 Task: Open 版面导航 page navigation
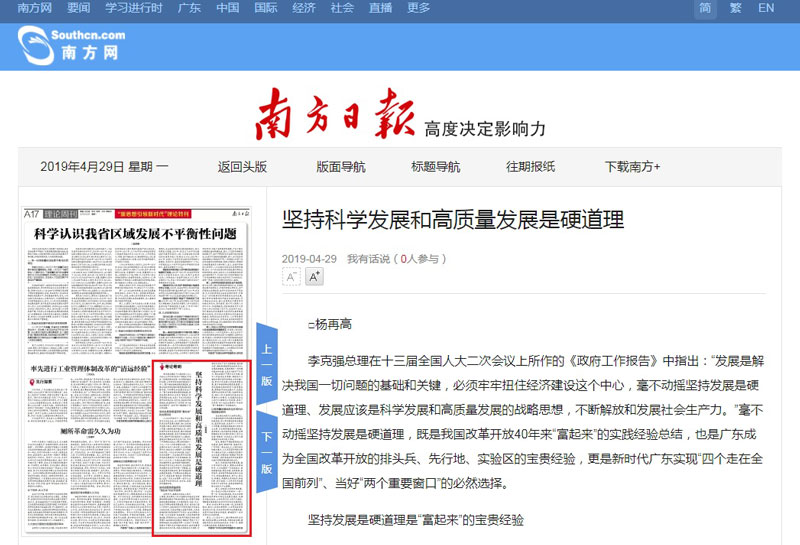coord(341,167)
